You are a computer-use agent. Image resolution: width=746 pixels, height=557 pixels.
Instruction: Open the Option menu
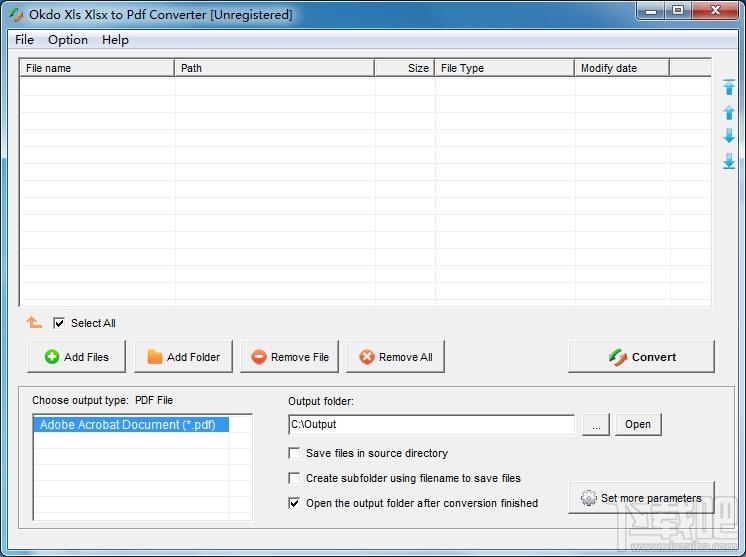coord(68,40)
